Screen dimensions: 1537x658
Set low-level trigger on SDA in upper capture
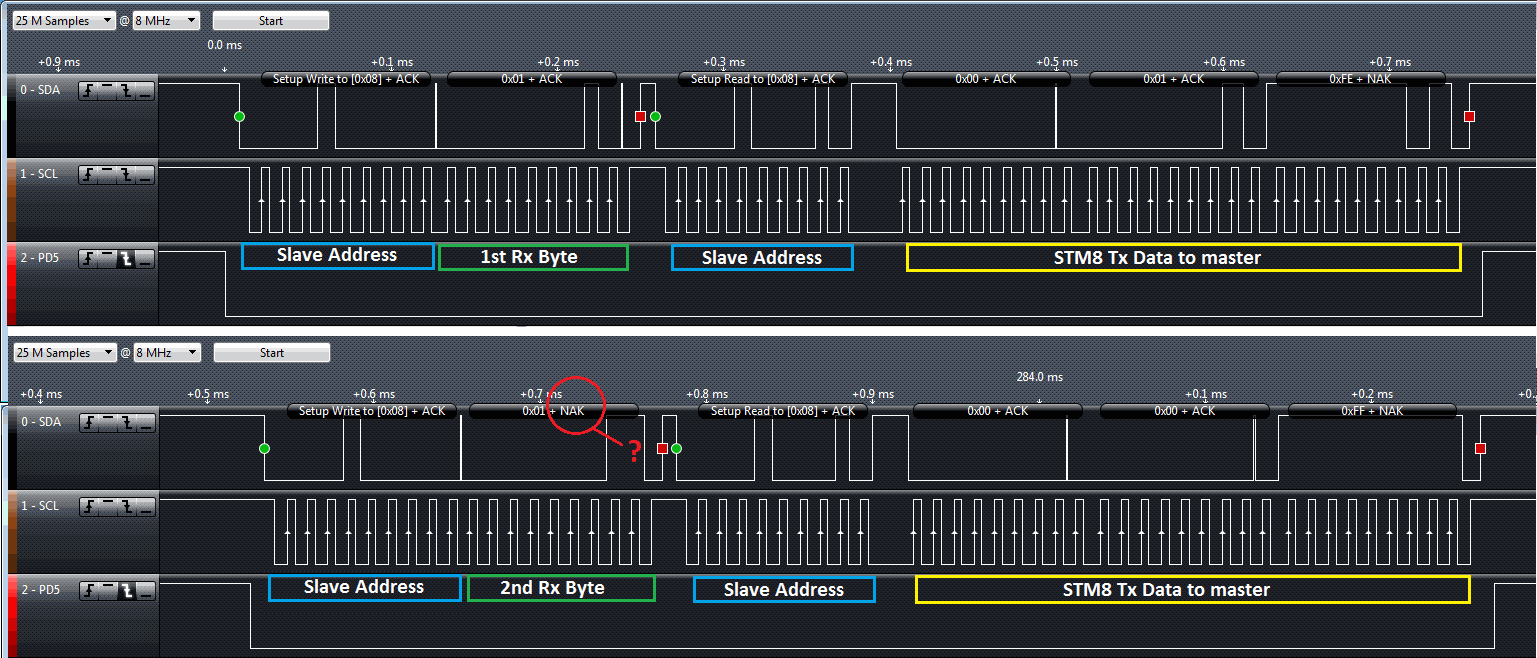(x=145, y=90)
